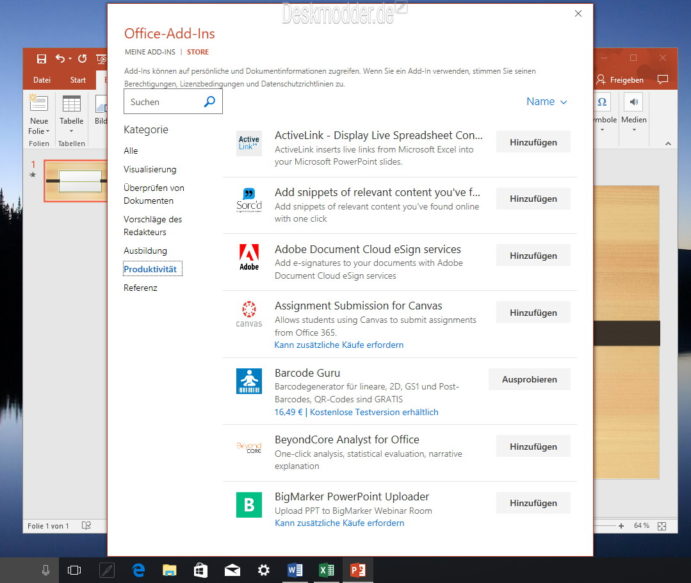
Task: Switch to MEINE ADD-INS tab
Action: pos(150,52)
